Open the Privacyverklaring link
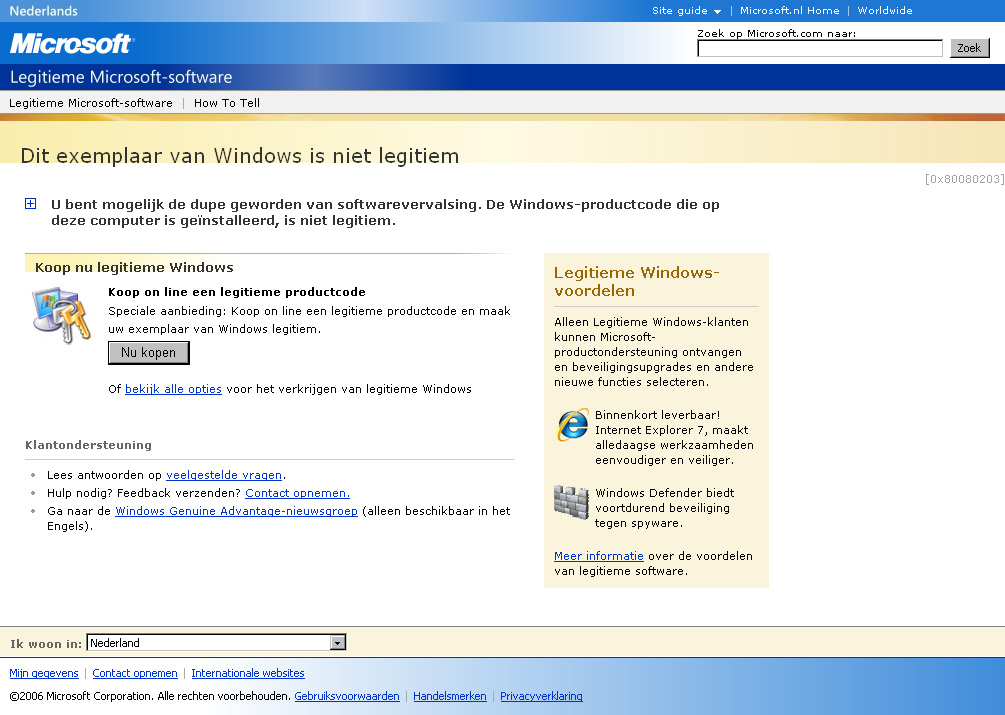 [541, 696]
